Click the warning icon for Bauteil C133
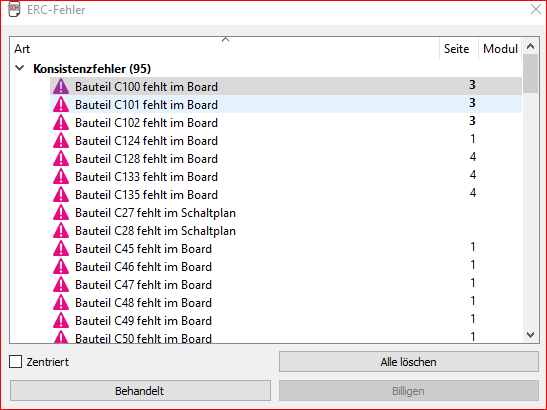This screenshot has width=547, height=410. pyautogui.click(x=61, y=176)
